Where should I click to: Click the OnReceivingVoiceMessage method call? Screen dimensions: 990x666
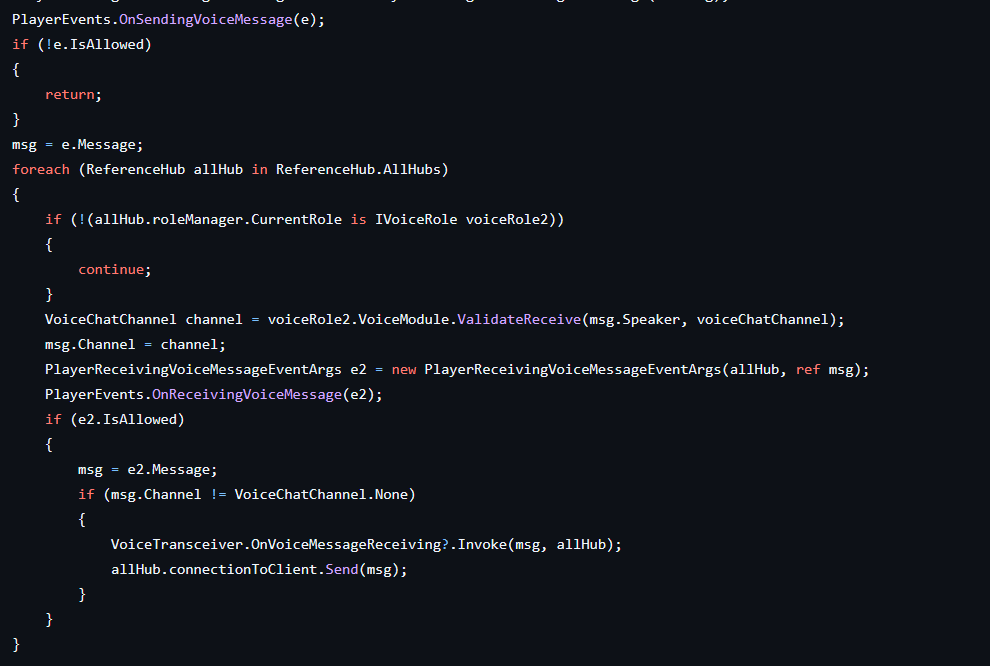point(247,395)
